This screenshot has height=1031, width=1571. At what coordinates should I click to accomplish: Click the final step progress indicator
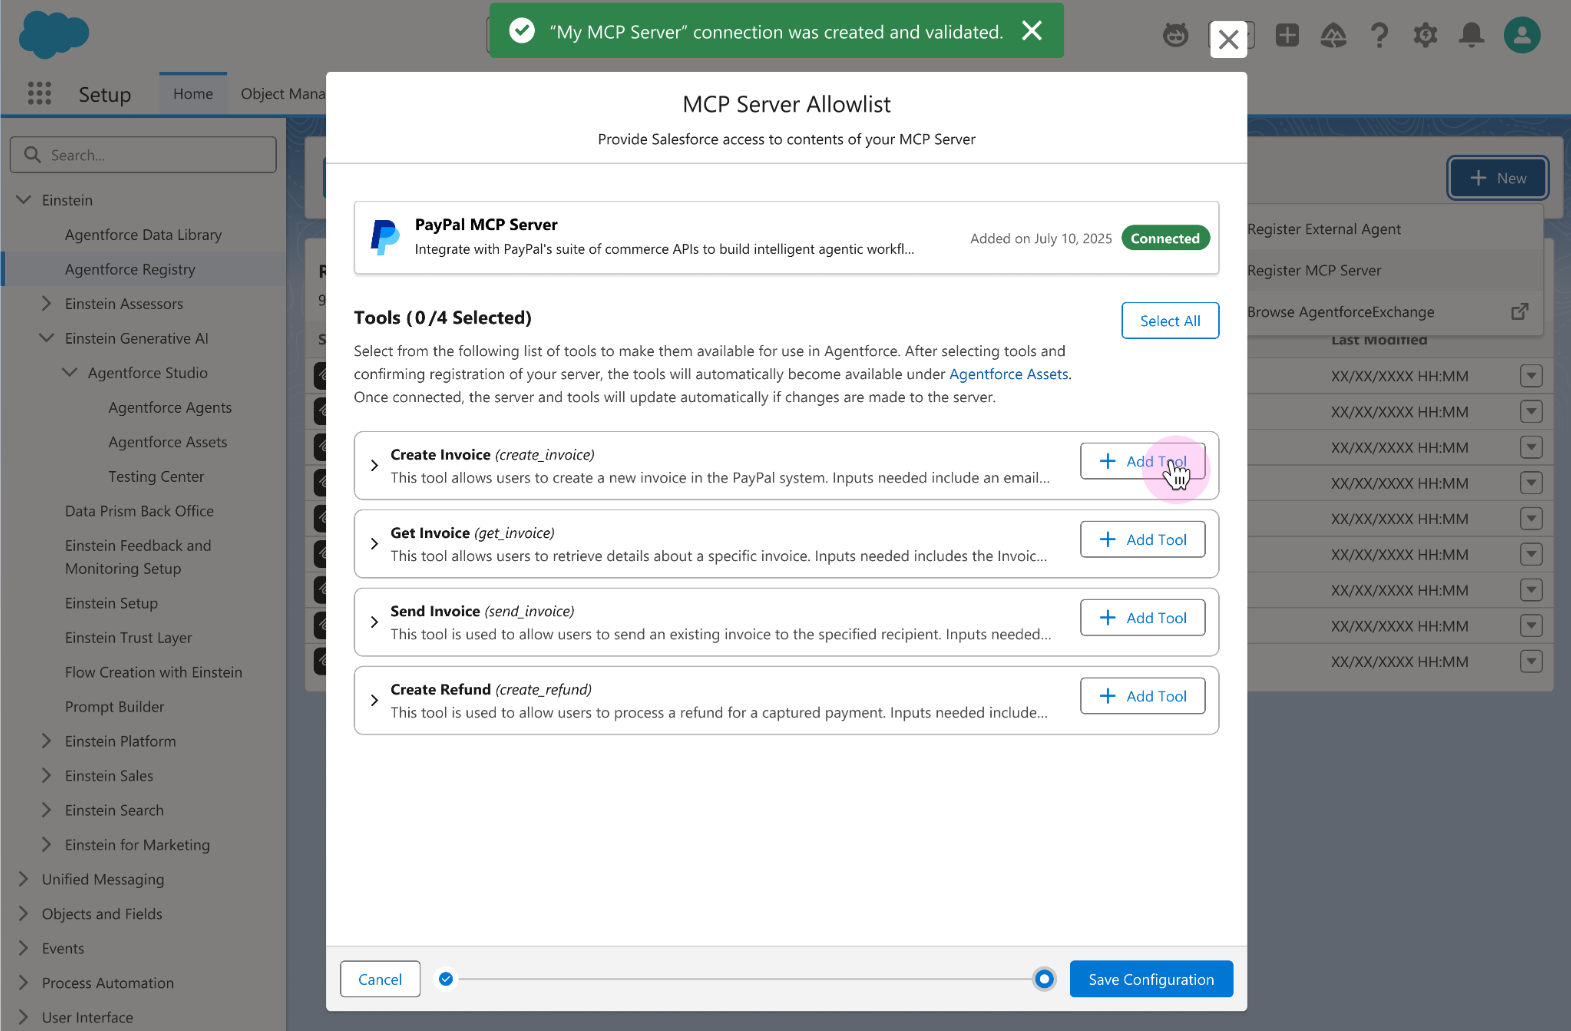[1044, 979]
